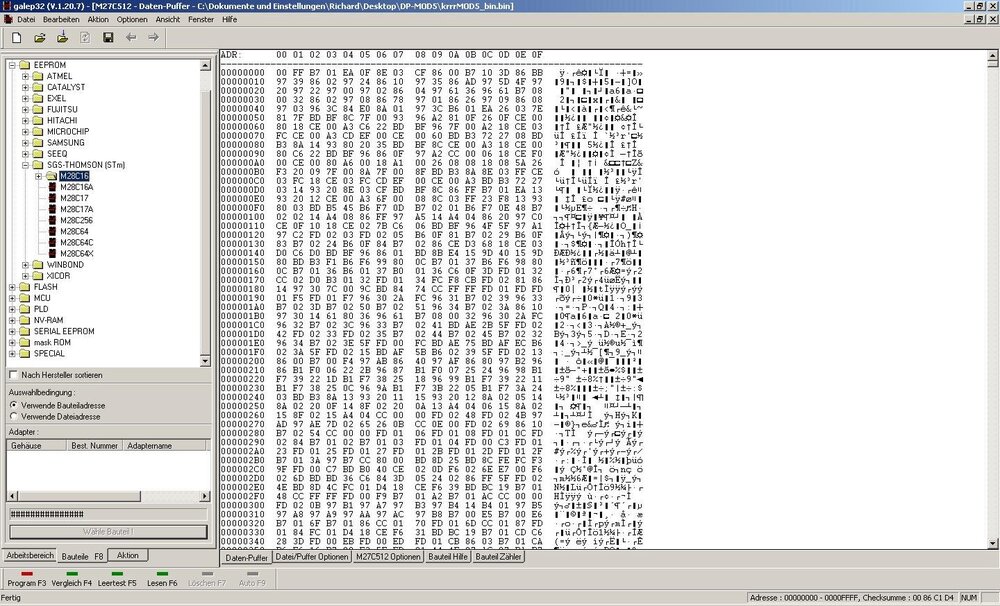Expand the MICROCHIP manufacturer folder

coord(26,131)
